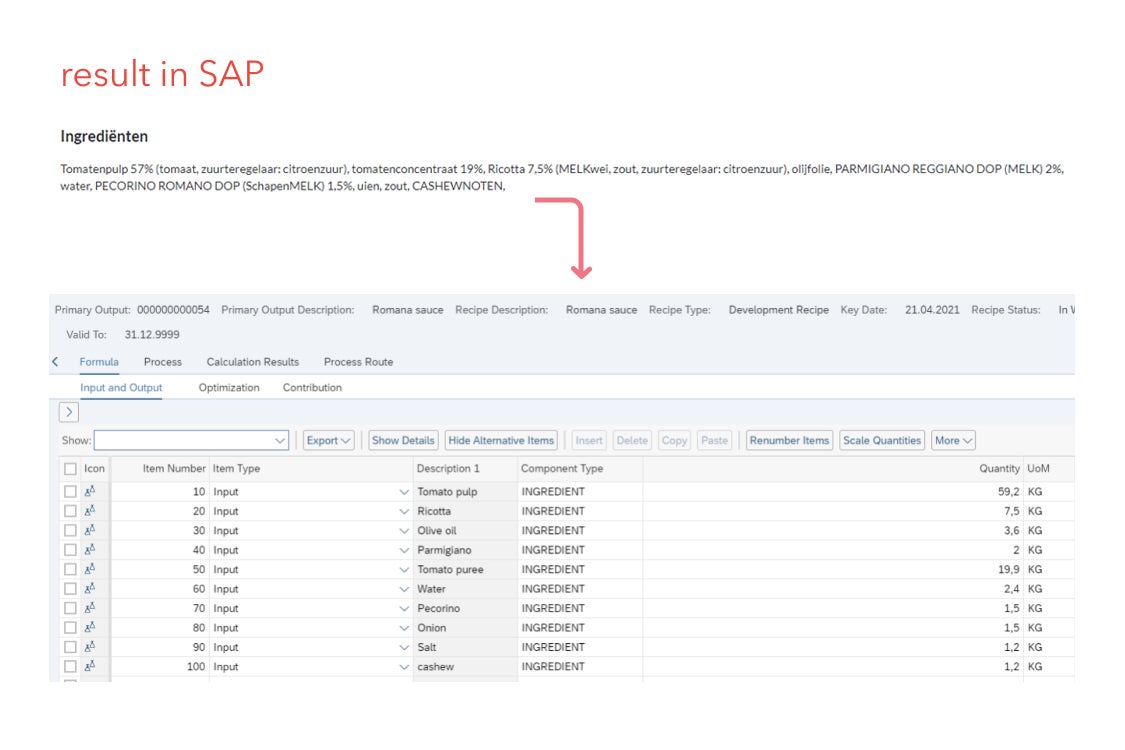This screenshot has width=1125, height=750.
Task: Tick the select-all checkbox in the table header
Action: [70, 469]
